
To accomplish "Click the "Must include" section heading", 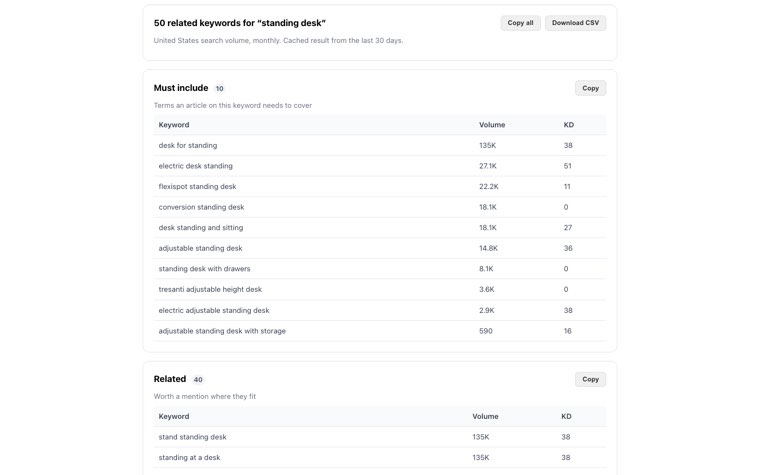I will 181,88.
